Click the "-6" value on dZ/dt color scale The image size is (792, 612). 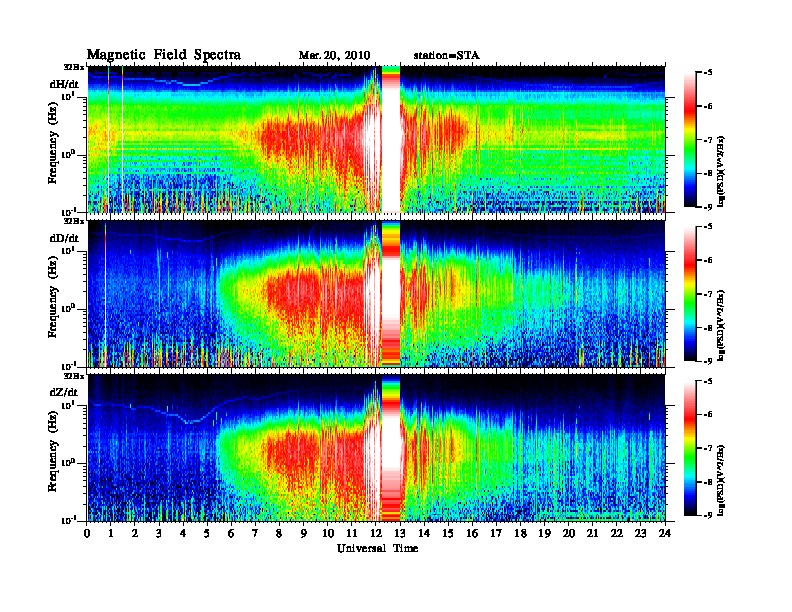coord(708,414)
